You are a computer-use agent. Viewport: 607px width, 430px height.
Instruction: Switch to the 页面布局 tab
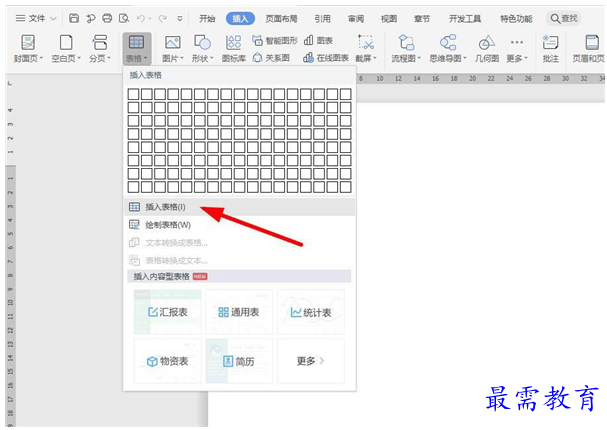pos(281,19)
